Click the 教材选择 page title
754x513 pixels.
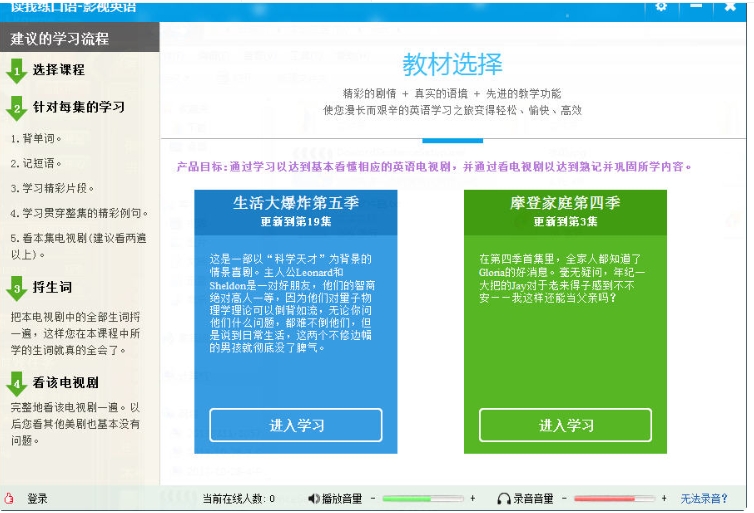pos(452,64)
